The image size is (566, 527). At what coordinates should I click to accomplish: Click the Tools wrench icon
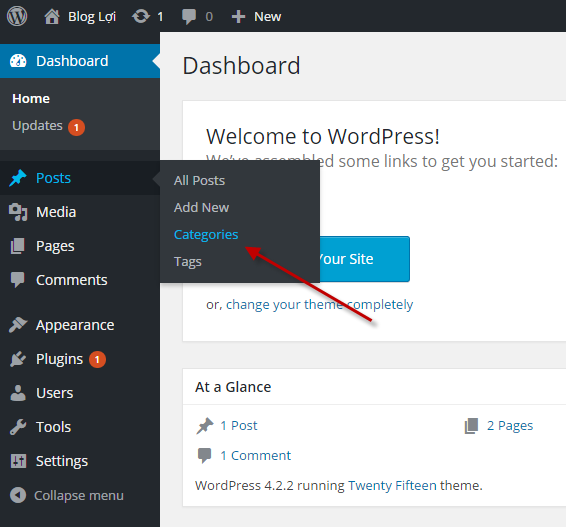coord(18,427)
